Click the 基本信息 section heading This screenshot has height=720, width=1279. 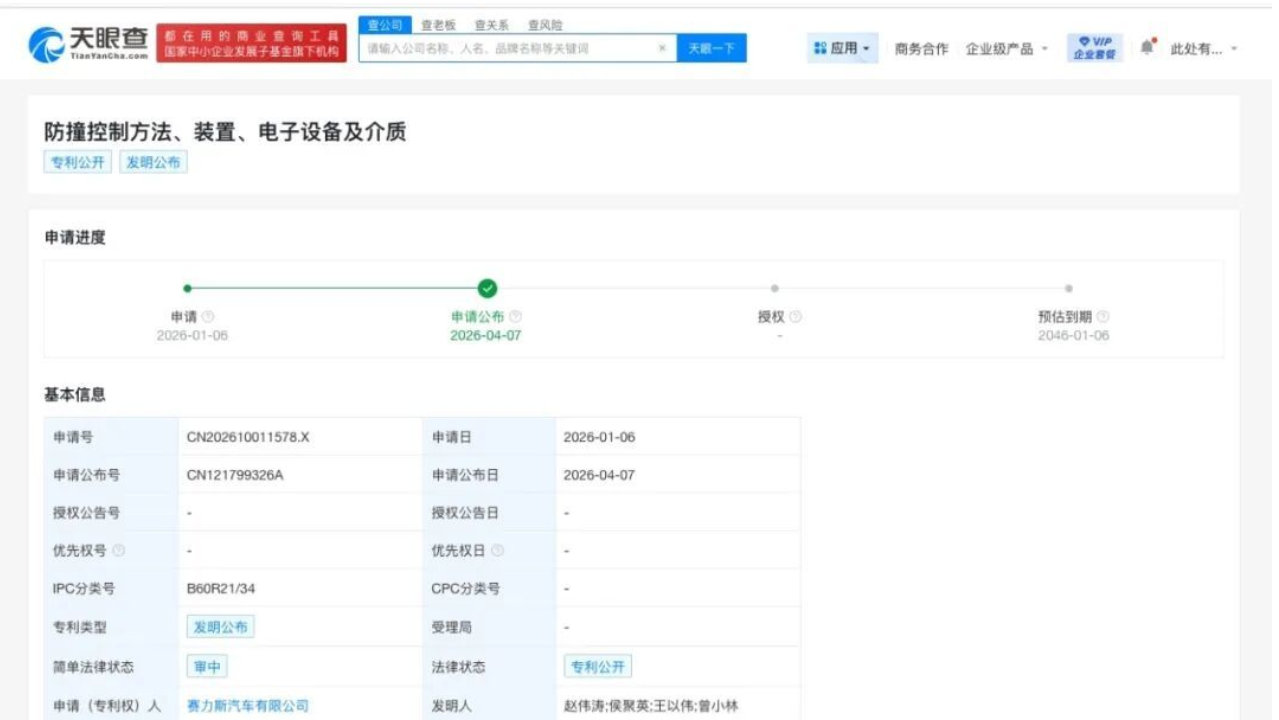(75, 394)
